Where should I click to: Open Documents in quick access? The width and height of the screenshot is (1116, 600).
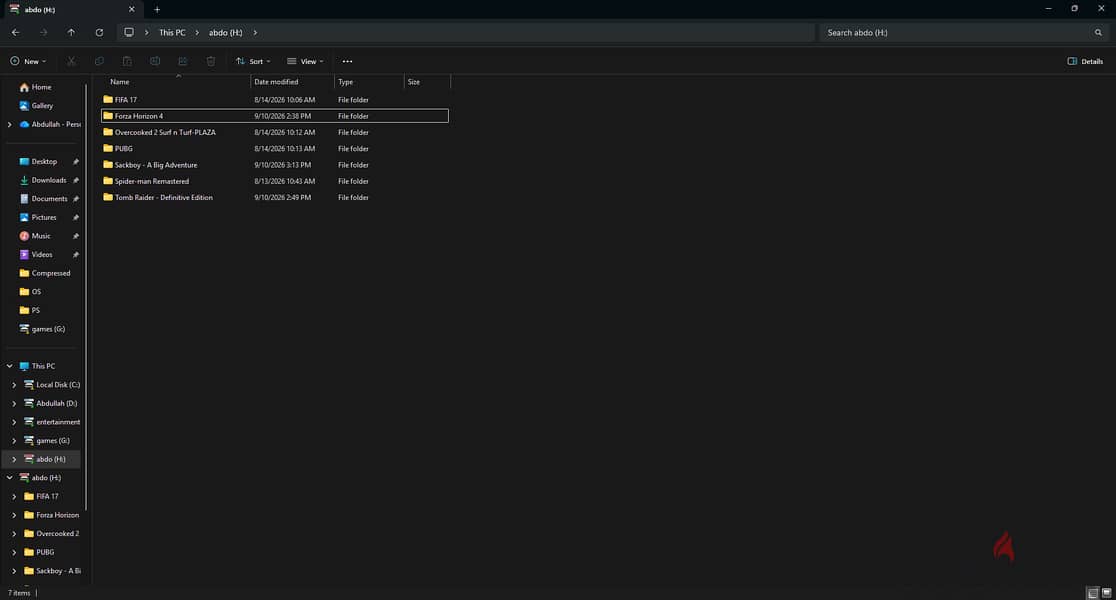tap(44, 199)
